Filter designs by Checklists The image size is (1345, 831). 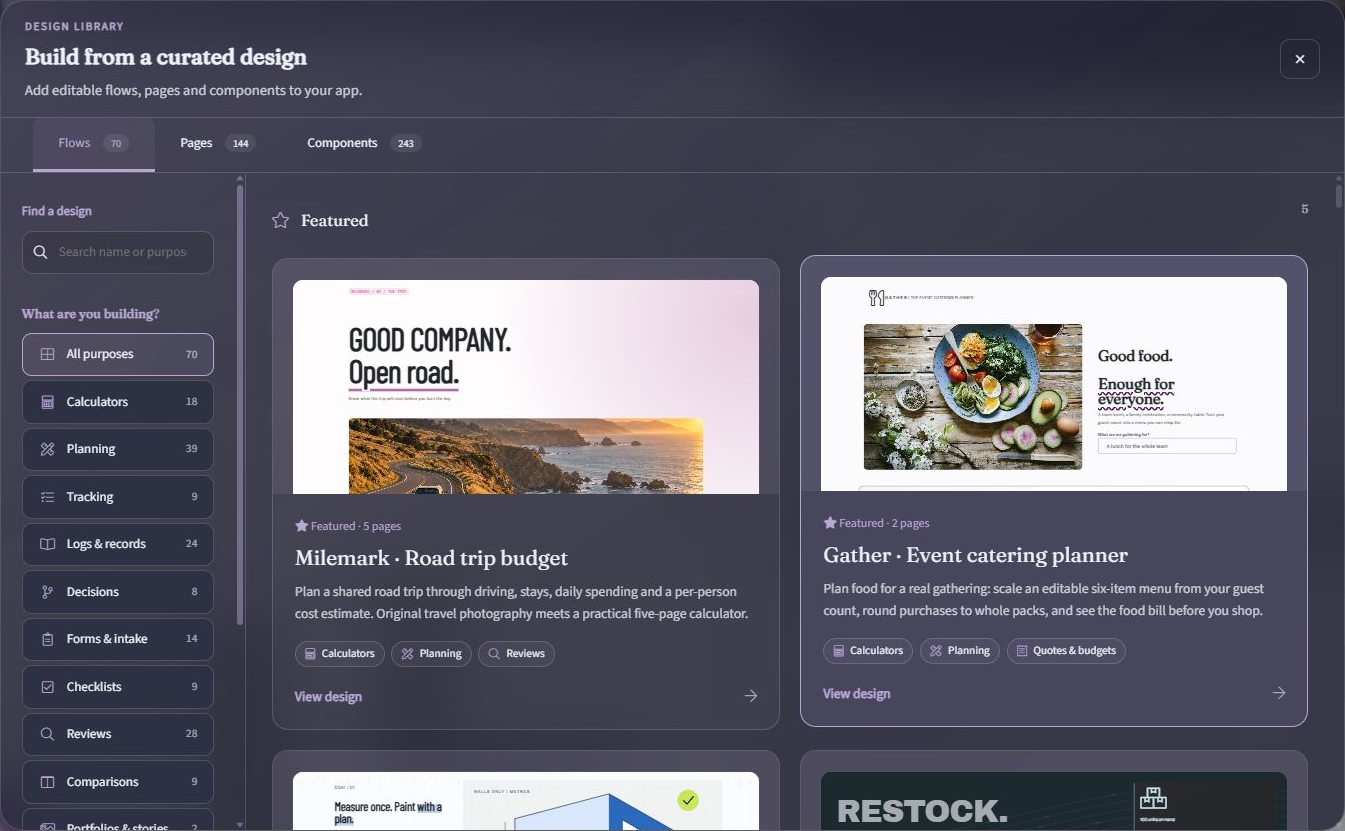(x=118, y=687)
